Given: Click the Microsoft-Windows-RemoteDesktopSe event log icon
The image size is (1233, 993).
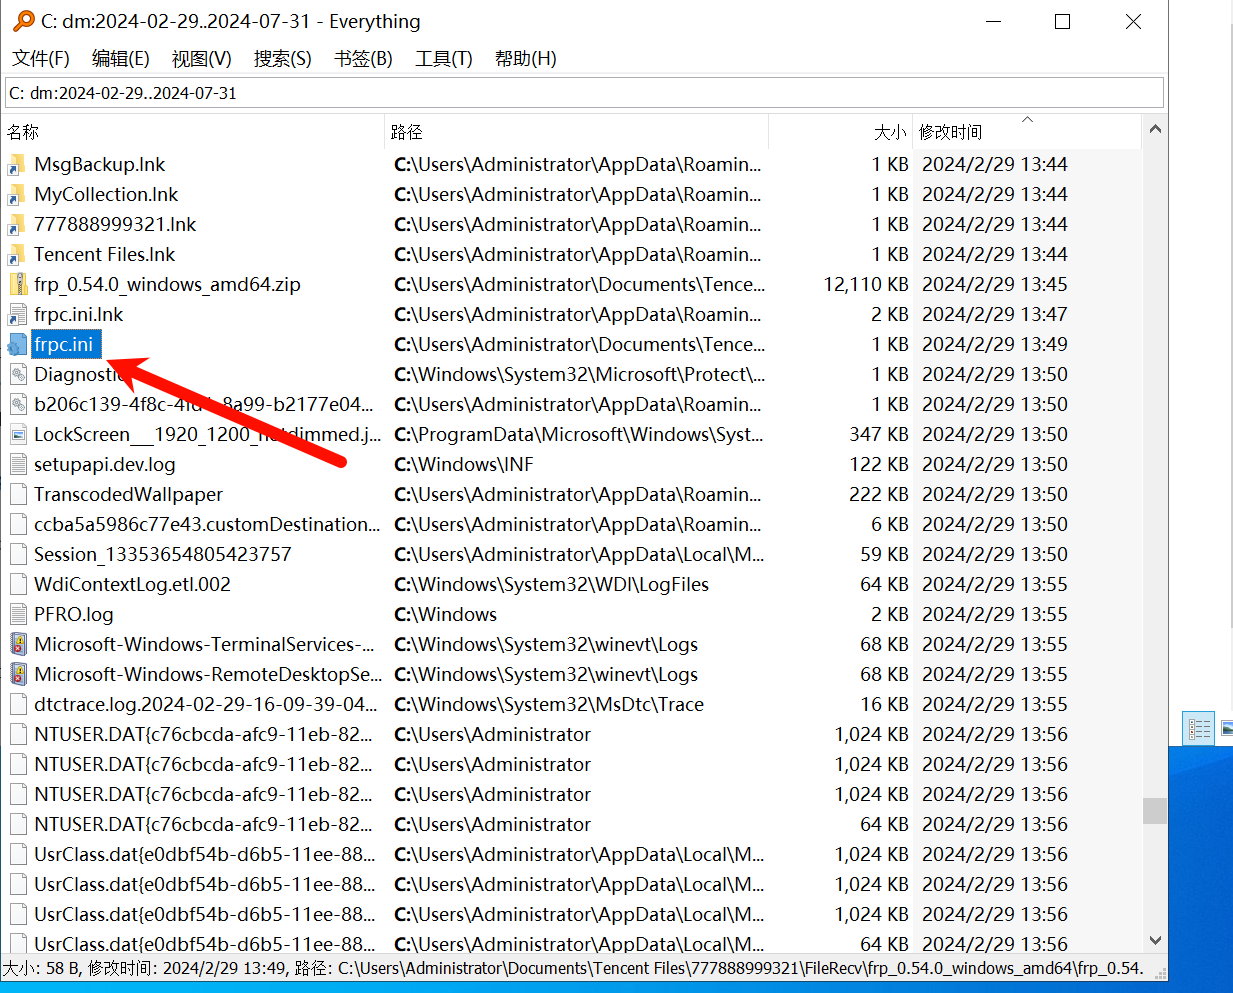Looking at the screenshot, I should 17,675.
